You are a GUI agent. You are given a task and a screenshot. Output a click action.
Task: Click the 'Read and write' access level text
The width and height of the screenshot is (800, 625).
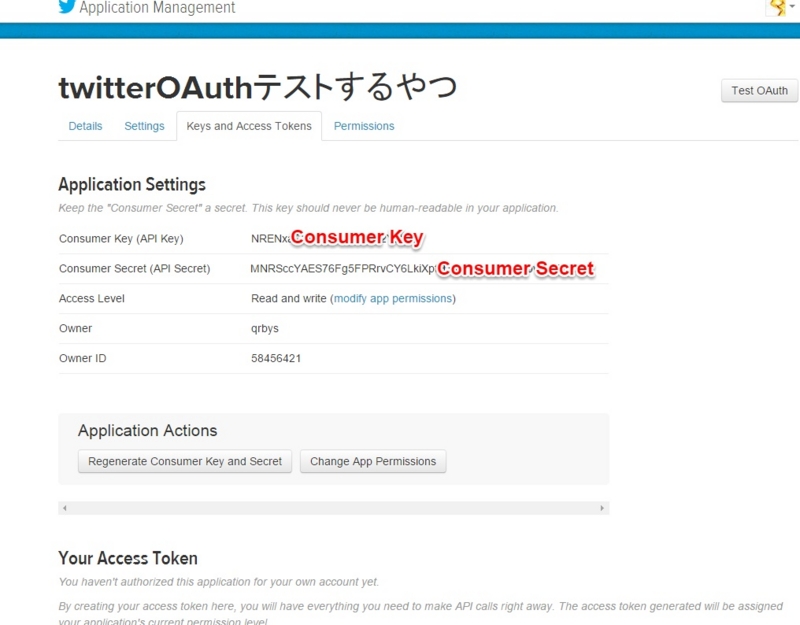tap(289, 298)
